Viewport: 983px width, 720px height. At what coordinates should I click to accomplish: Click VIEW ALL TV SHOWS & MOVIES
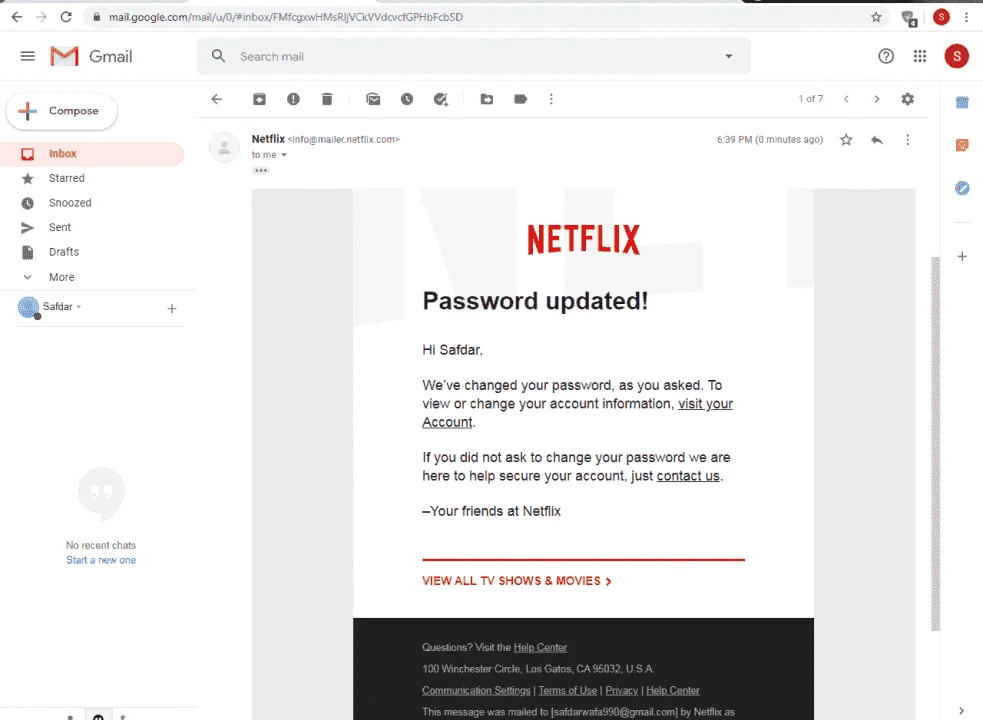point(517,581)
